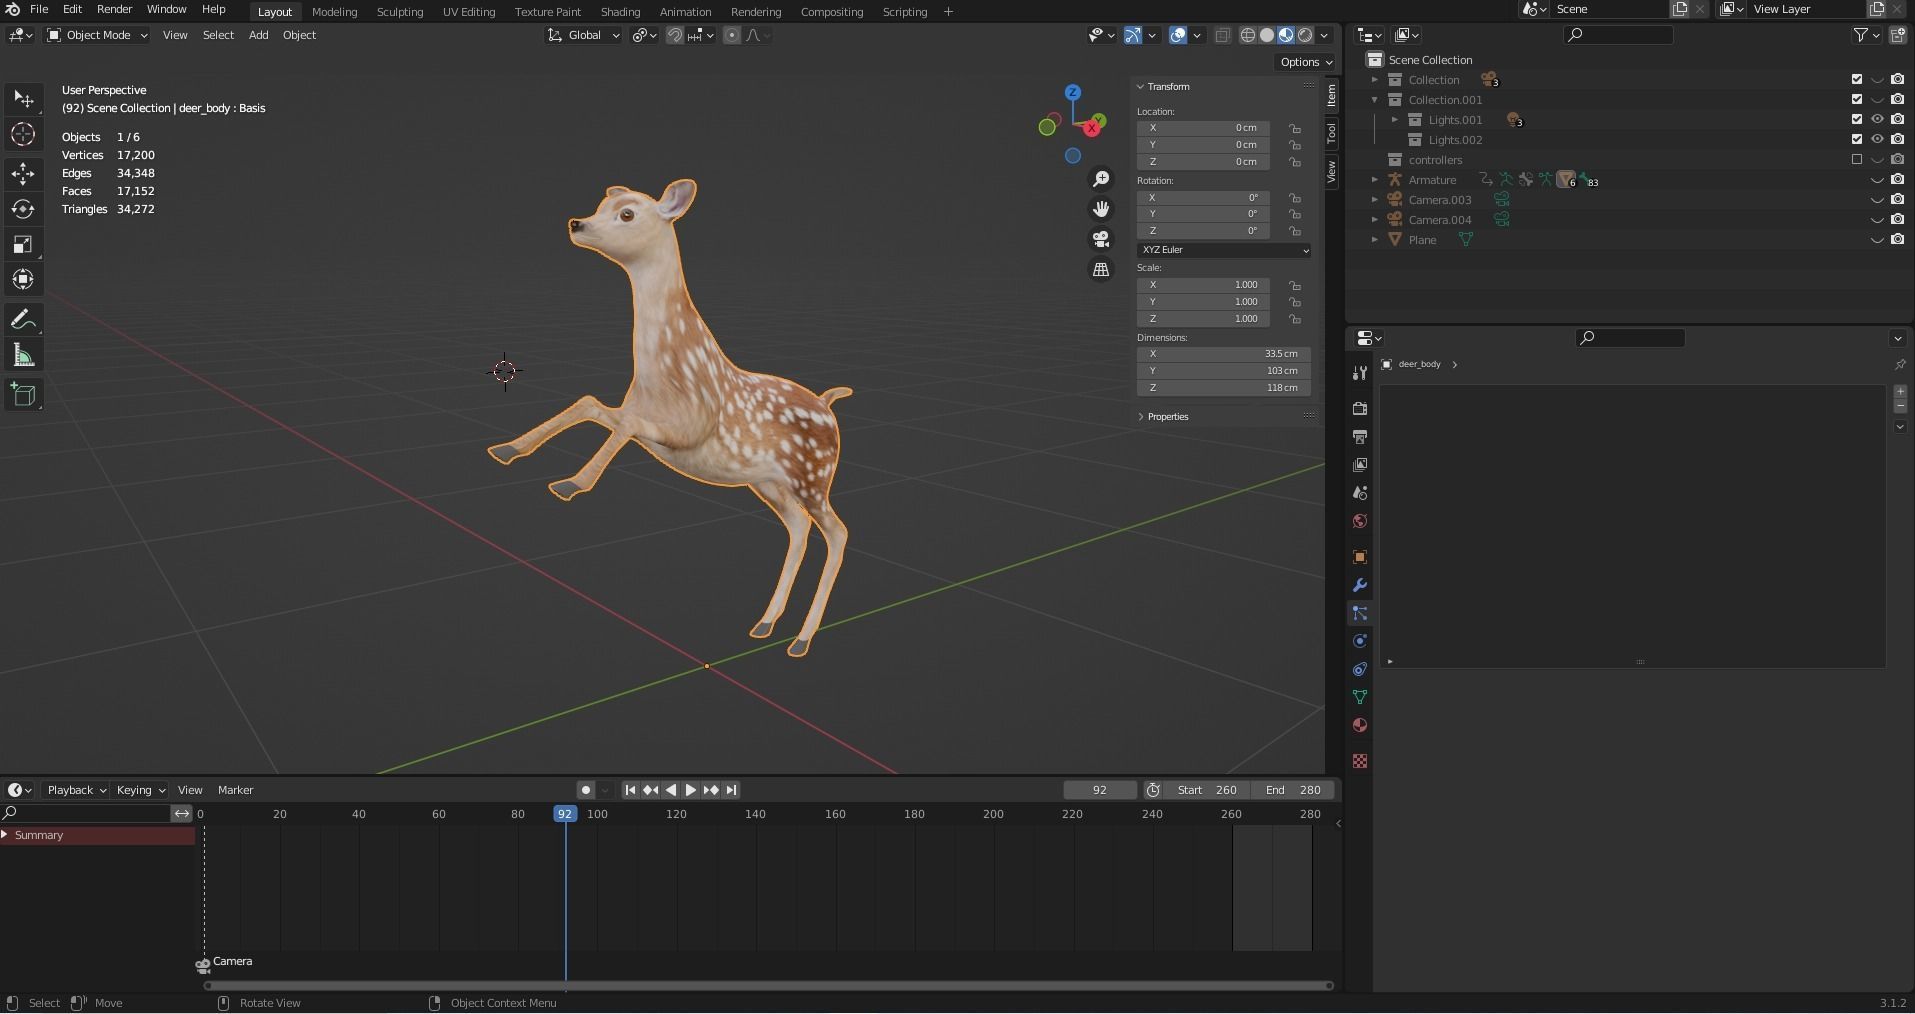Screen dimensions: 1915x1014
Task: Hide Lights.002 with its eye icon
Action: coord(1877,140)
